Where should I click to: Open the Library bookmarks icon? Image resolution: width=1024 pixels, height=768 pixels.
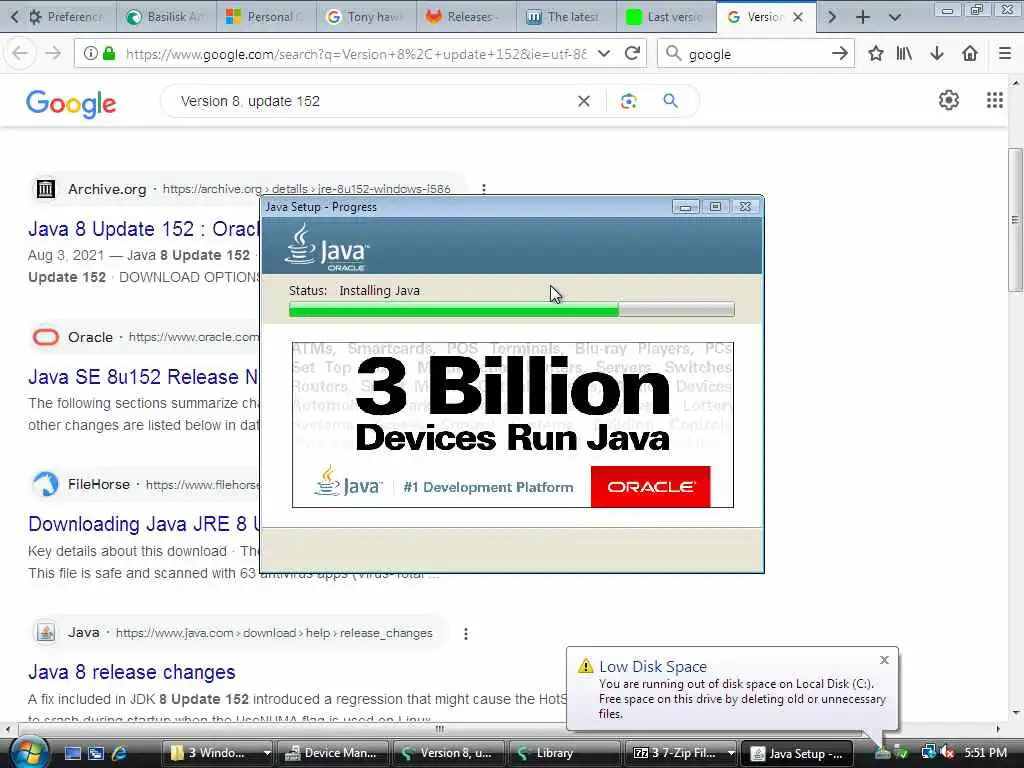click(904, 54)
